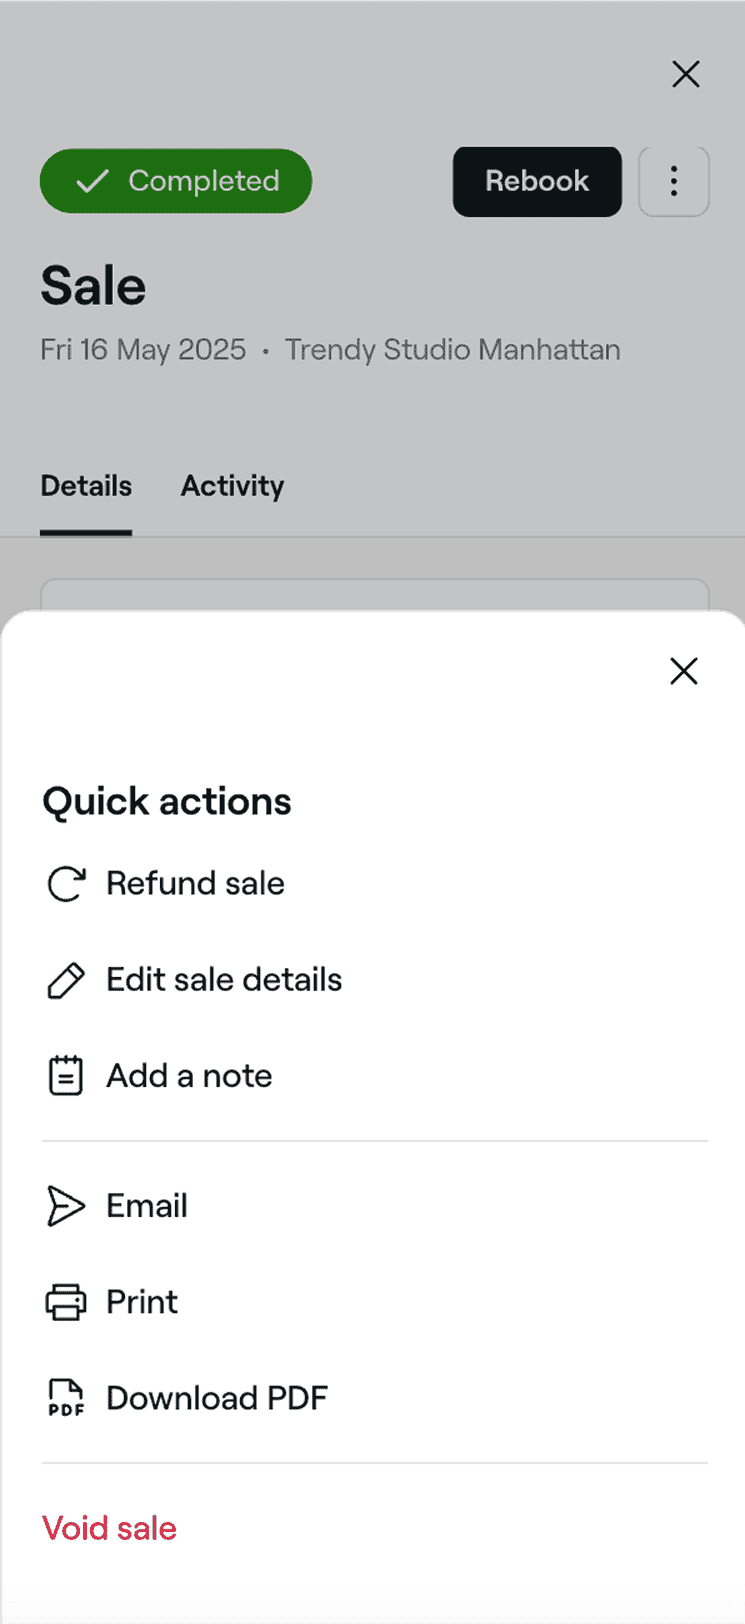Click the green Completed status pill
Screen dimensions: 745x1624
pos(175,181)
